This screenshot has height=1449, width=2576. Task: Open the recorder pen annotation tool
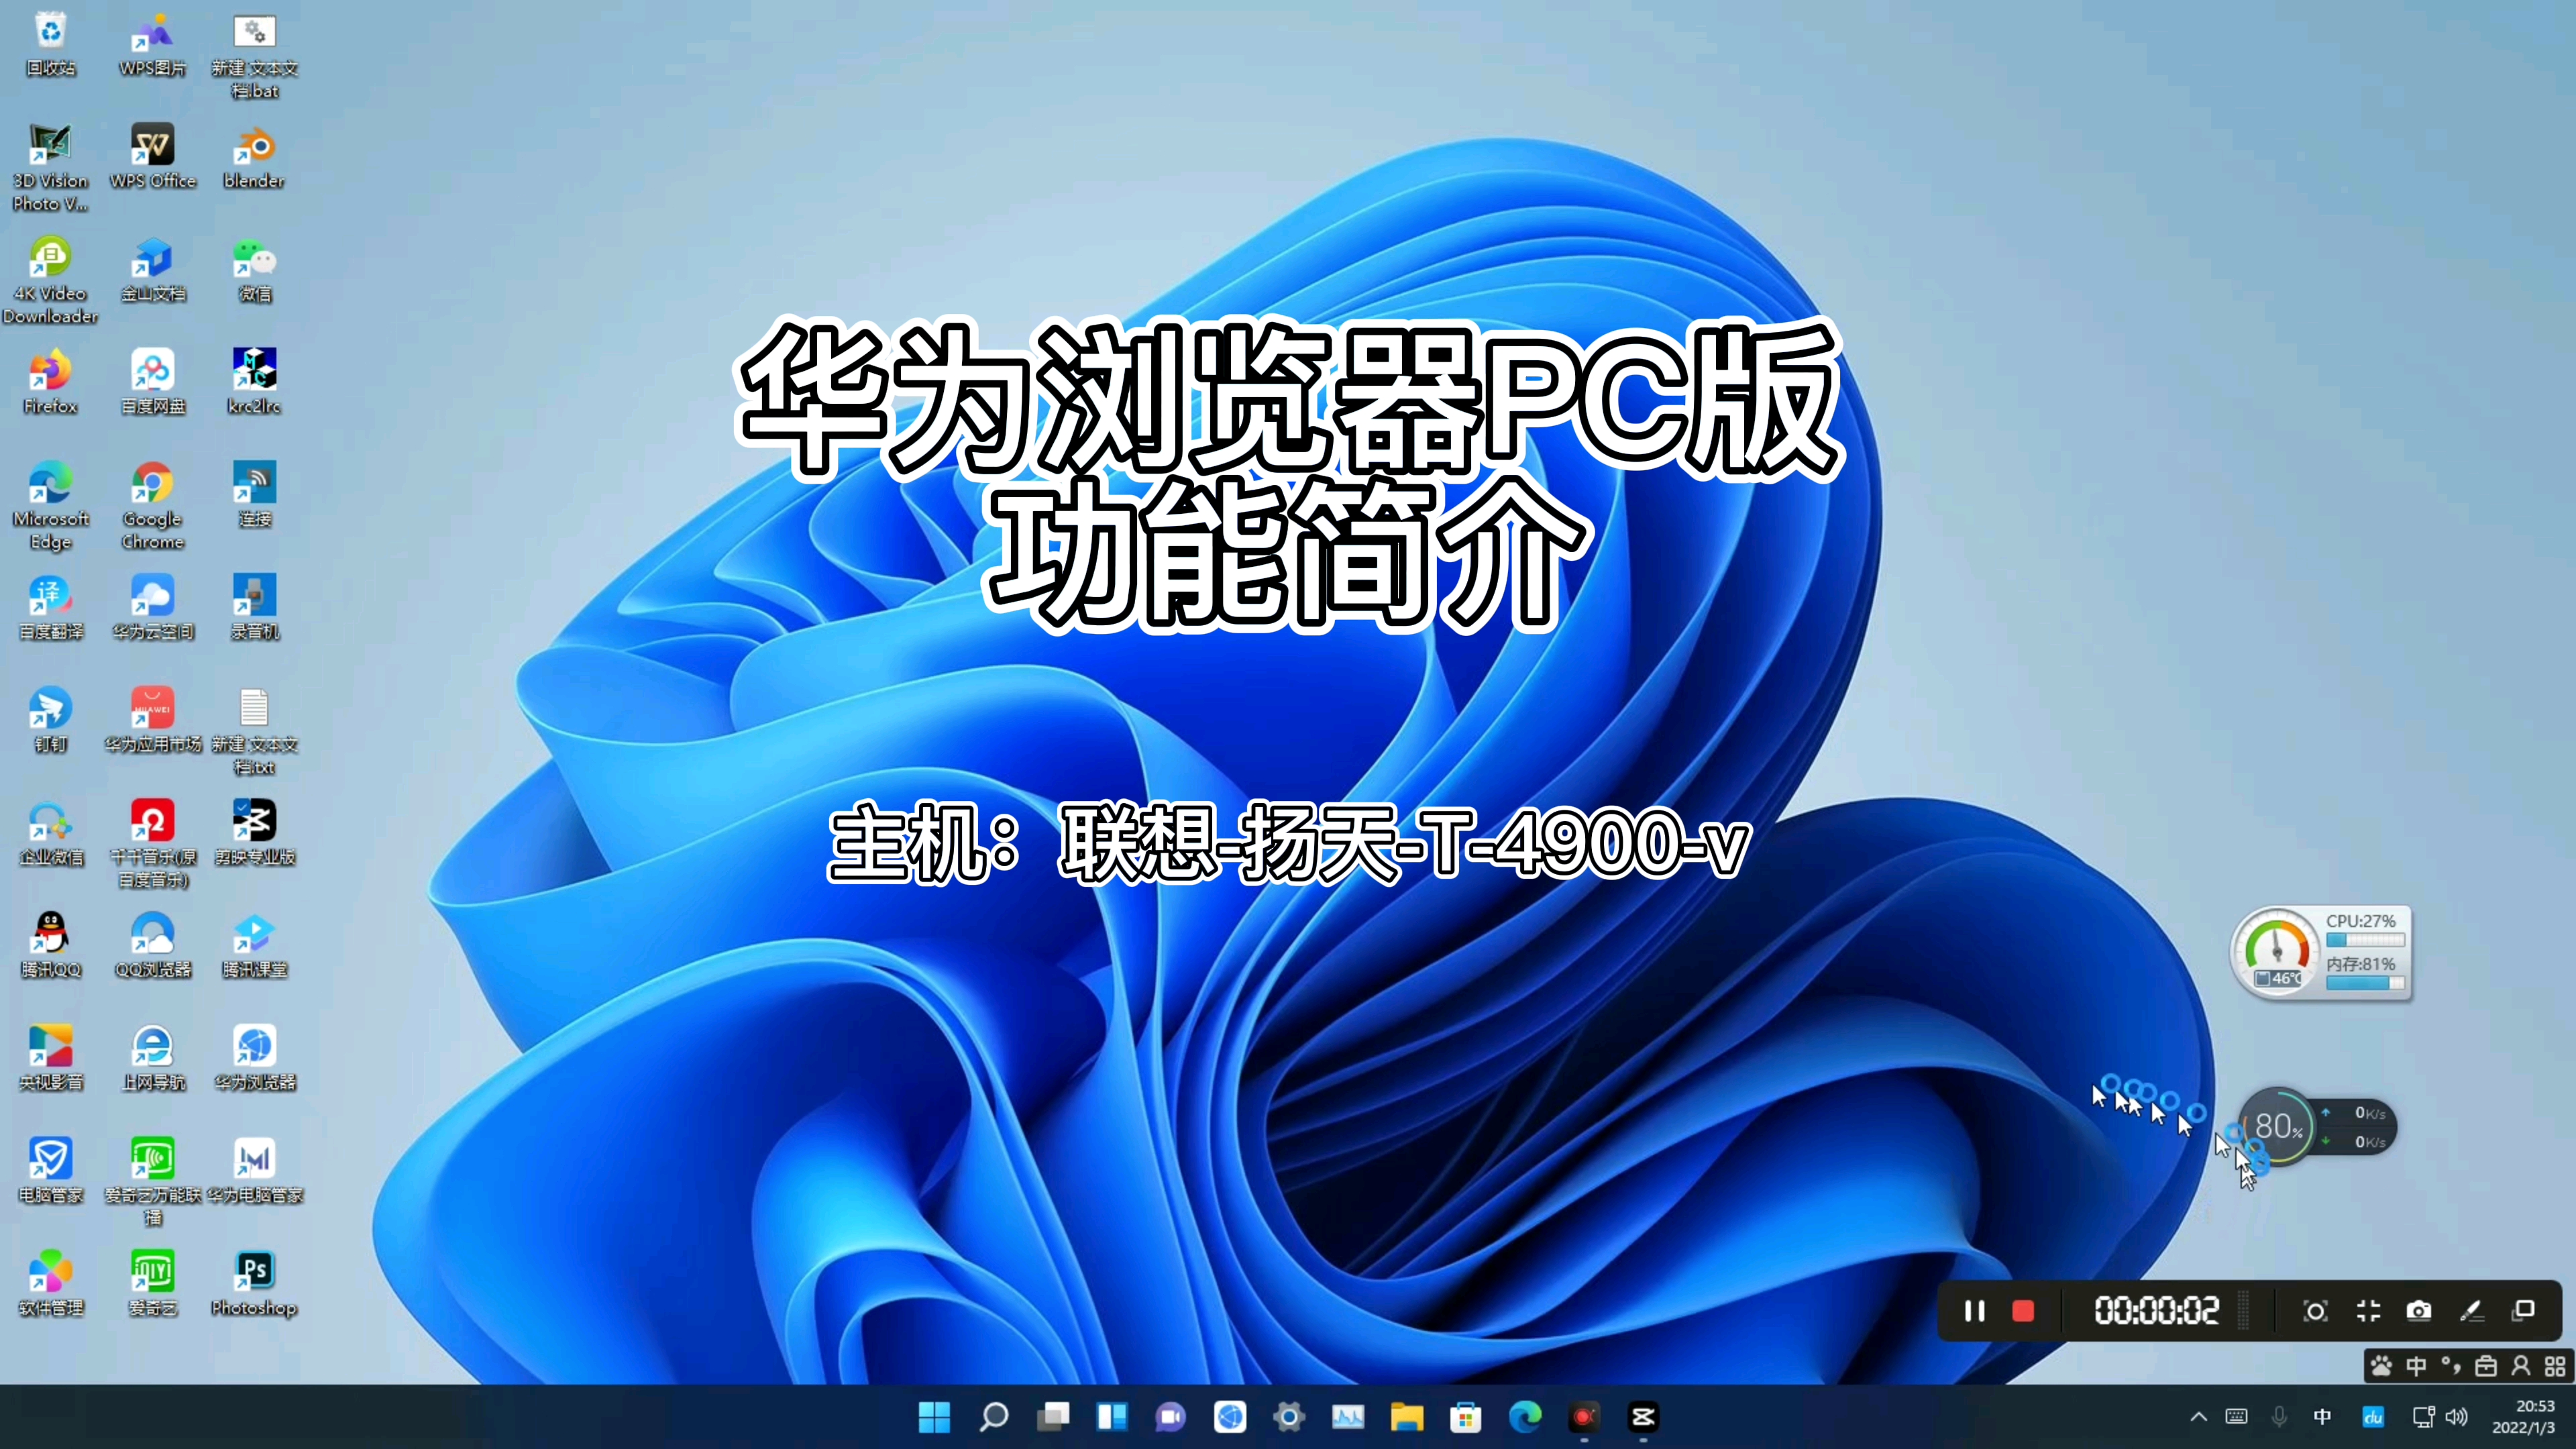pyautogui.click(x=2472, y=1310)
